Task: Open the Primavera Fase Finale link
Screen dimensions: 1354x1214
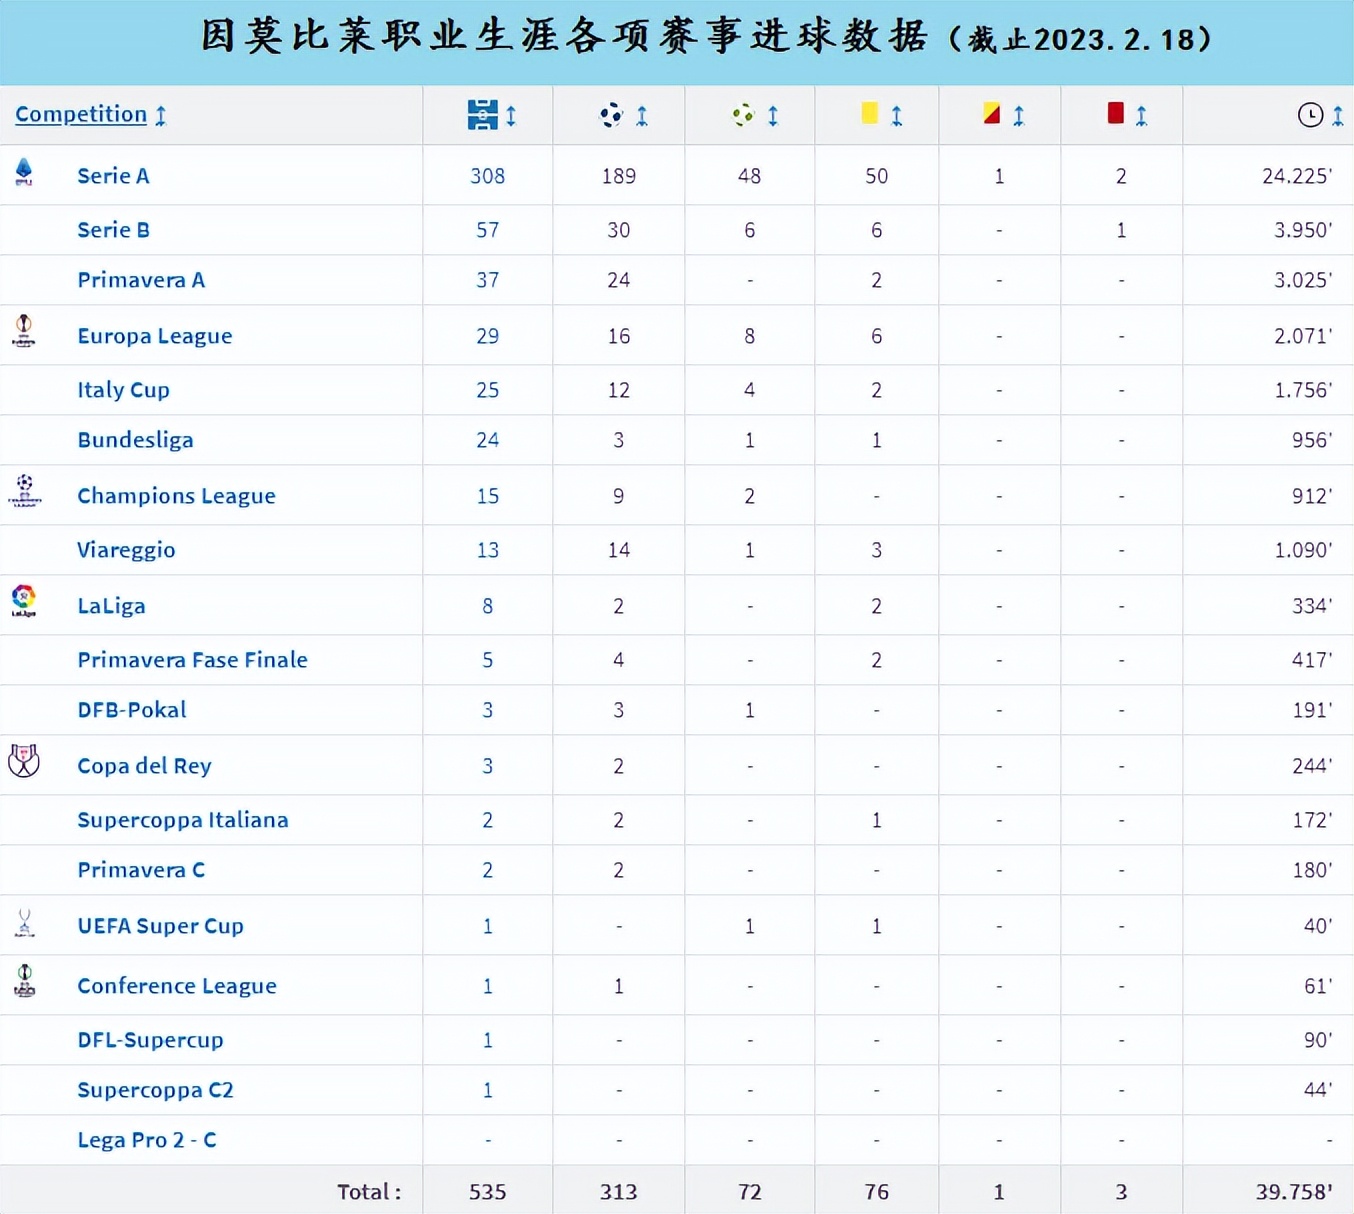Action: [x=192, y=660]
